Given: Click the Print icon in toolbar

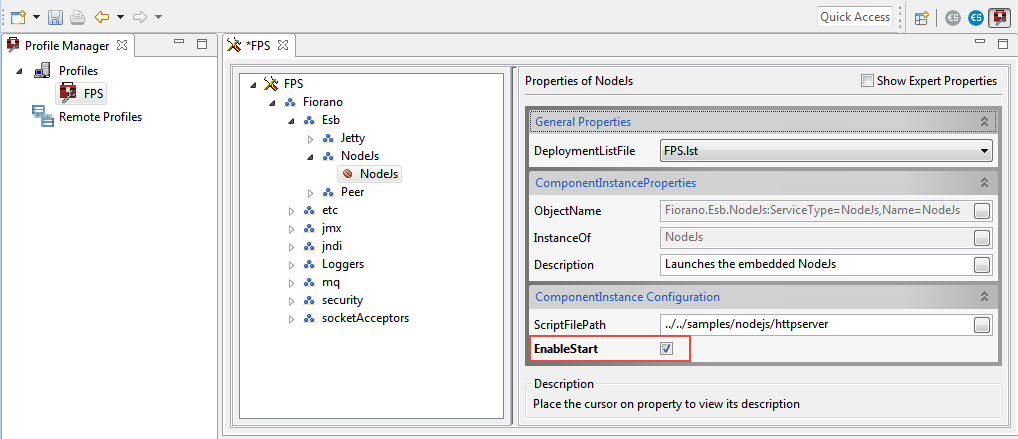Looking at the screenshot, I should [x=77, y=17].
